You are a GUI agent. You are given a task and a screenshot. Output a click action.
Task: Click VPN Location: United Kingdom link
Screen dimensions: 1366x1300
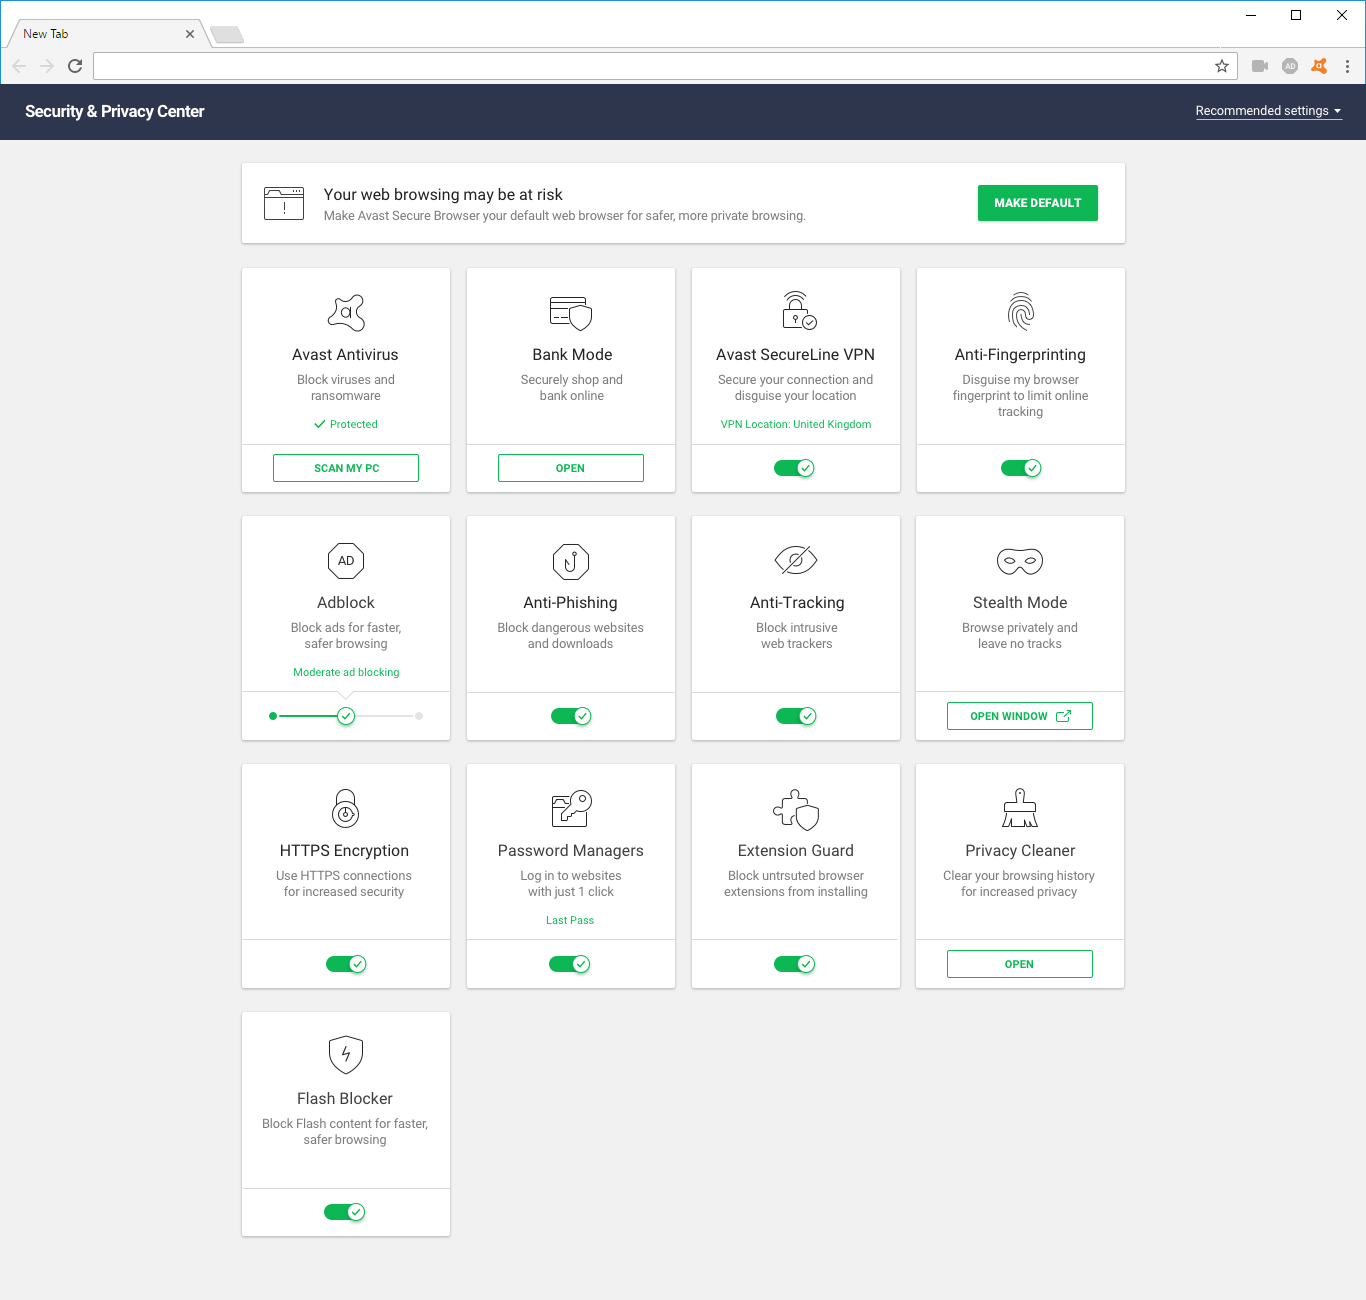(796, 424)
